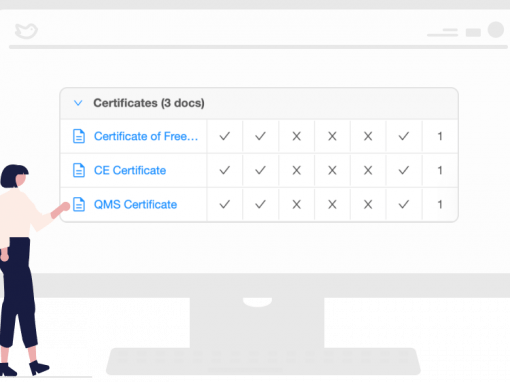
Task: Toggle first X mark in CE Certificate row
Action: (296, 170)
